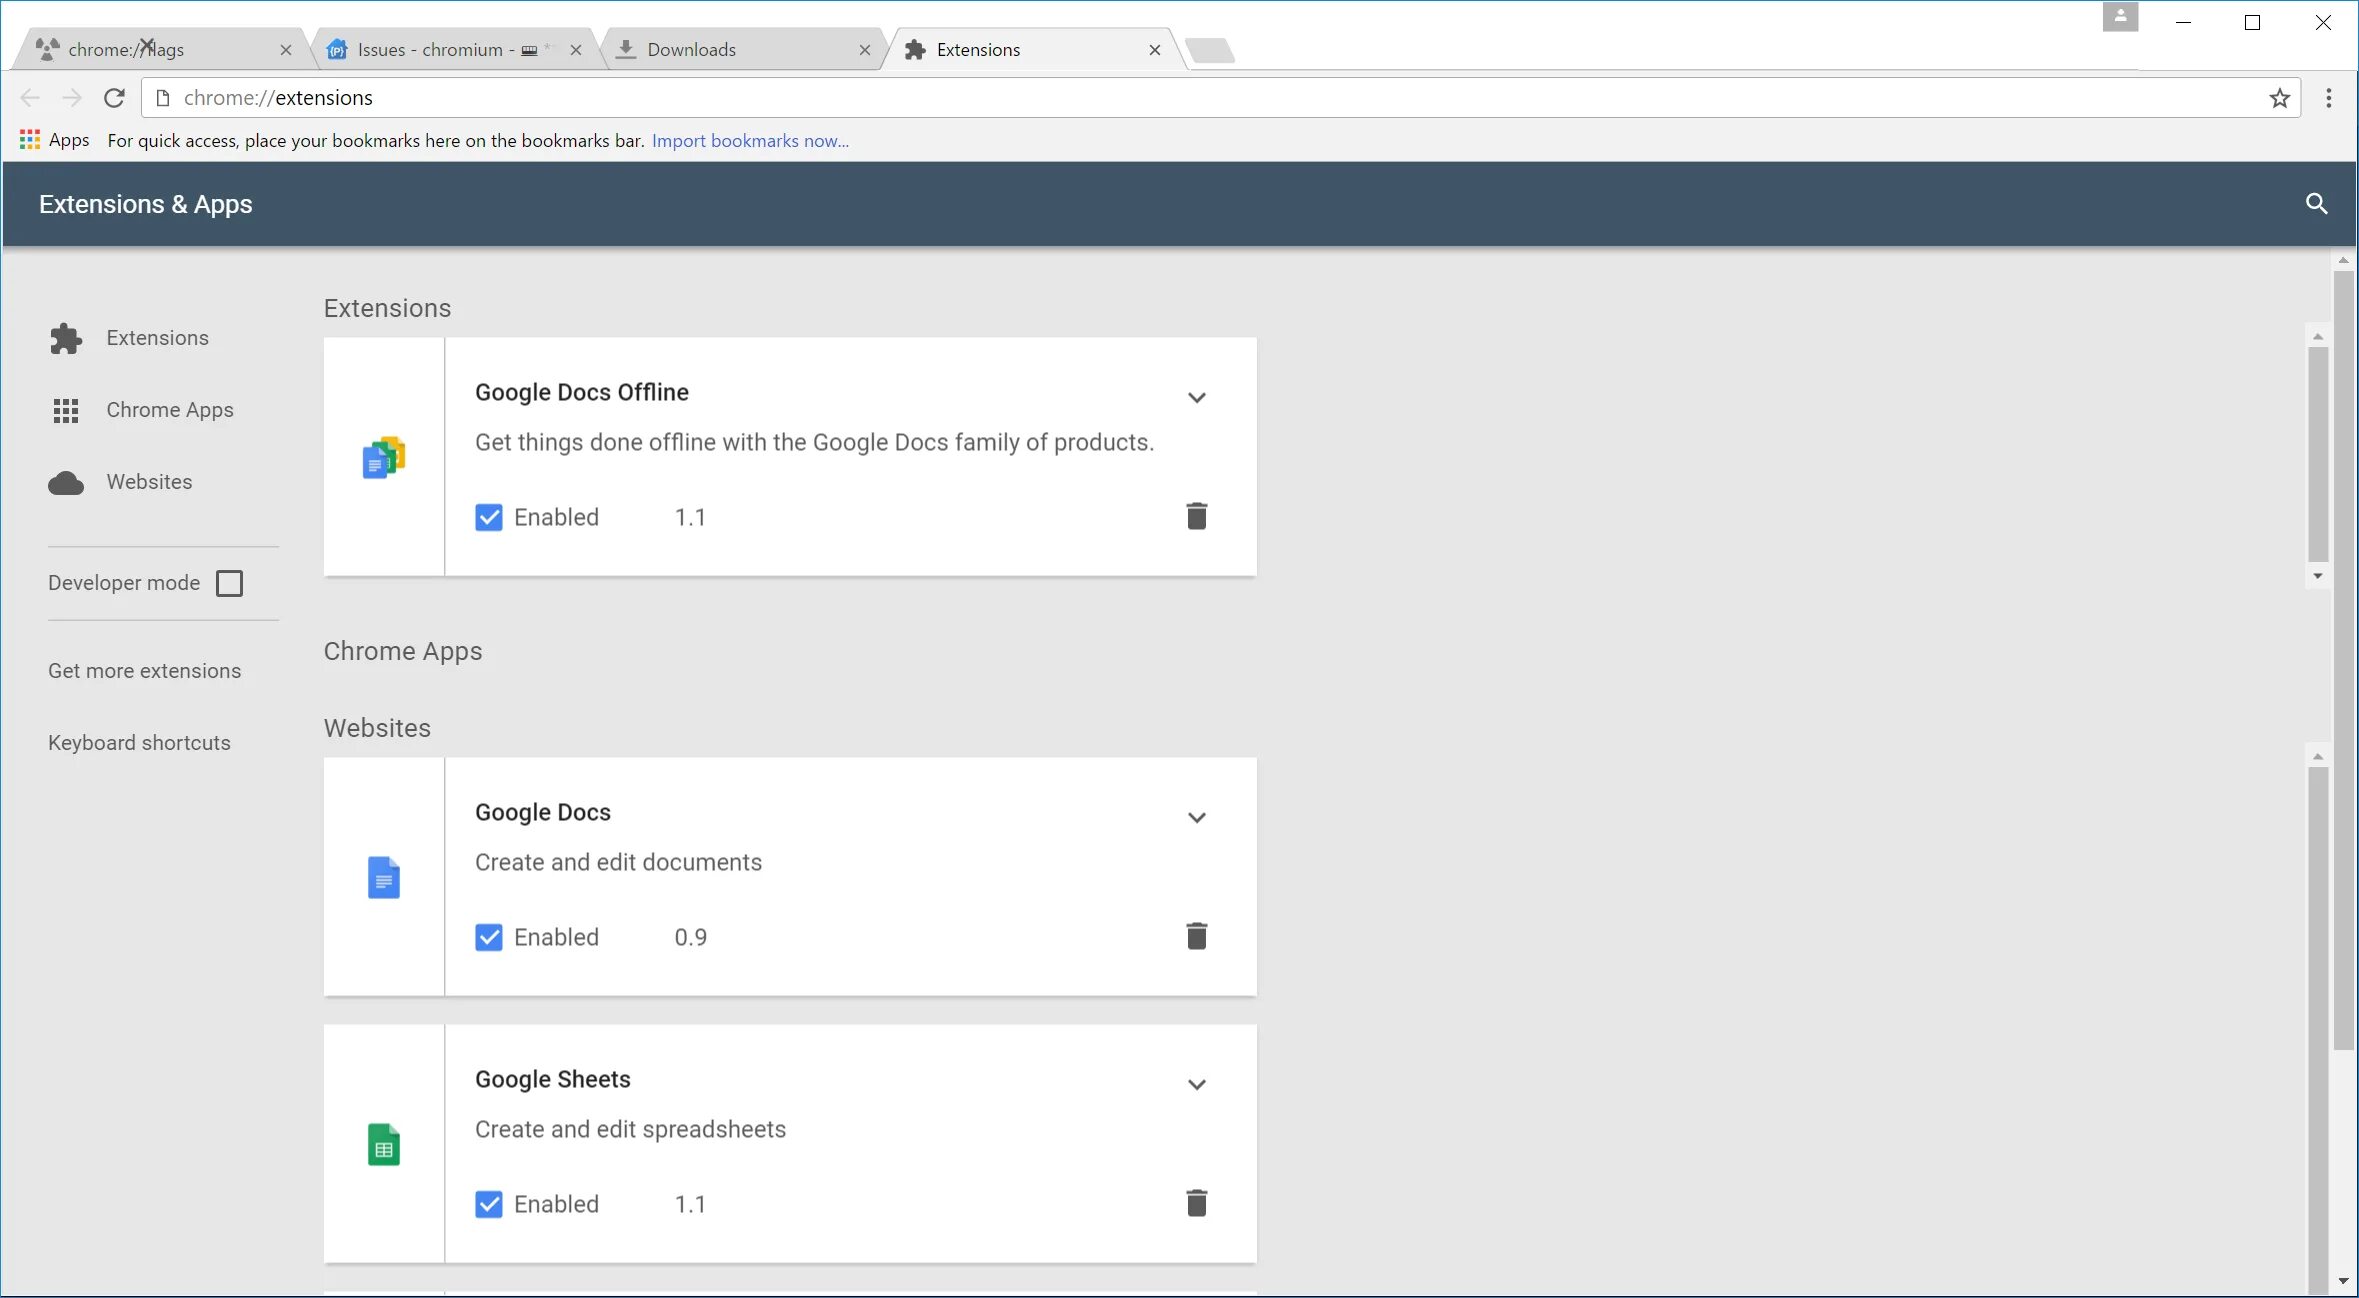Toggle the Google Docs Offline enabled checkbox
The image size is (2359, 1298).
coord(489,516)
